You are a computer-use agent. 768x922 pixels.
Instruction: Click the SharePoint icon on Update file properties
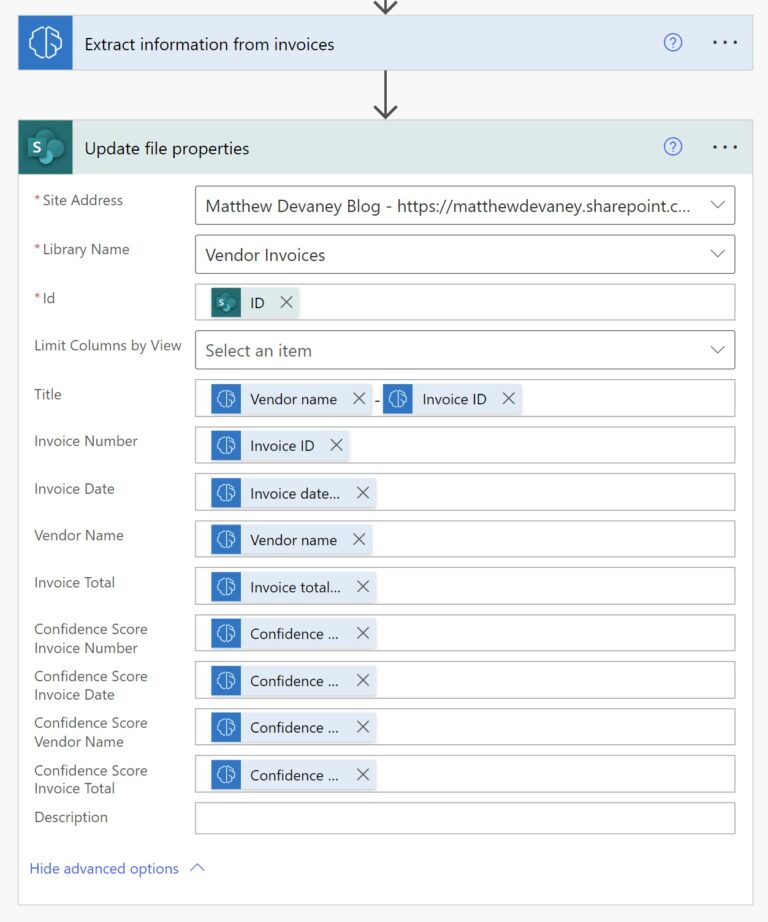(x=44, y=147)
